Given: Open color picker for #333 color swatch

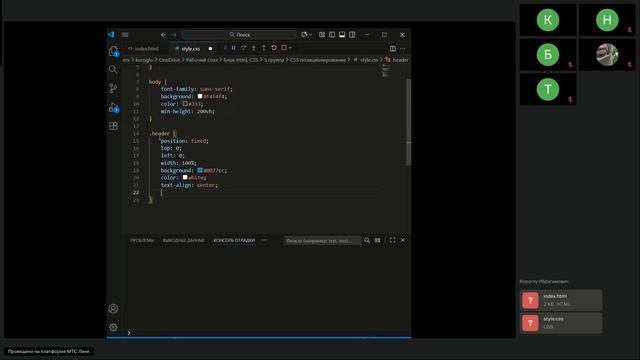Looking at the screenshot, I should click(185, 104).
